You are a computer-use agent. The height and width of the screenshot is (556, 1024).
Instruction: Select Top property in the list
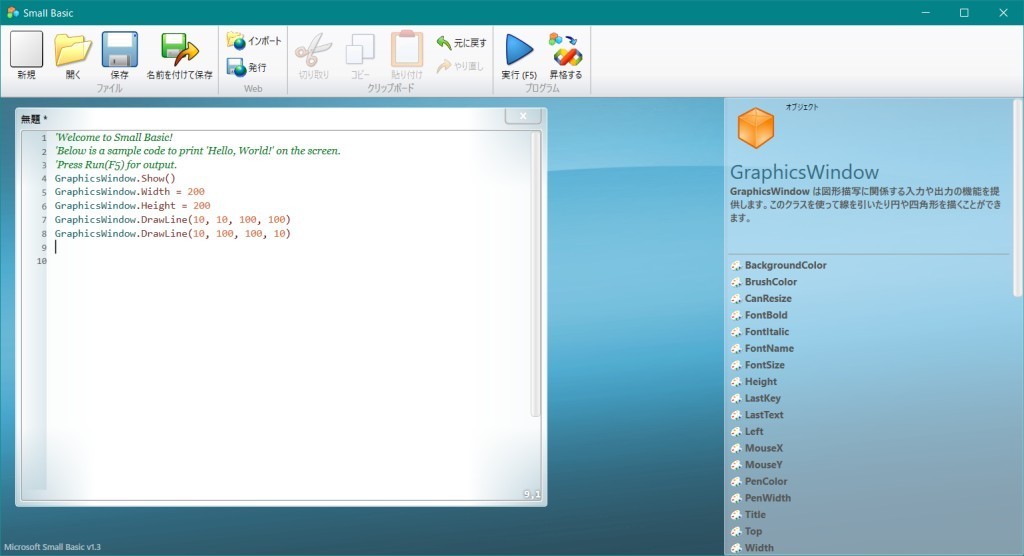[x=753, y=531]
